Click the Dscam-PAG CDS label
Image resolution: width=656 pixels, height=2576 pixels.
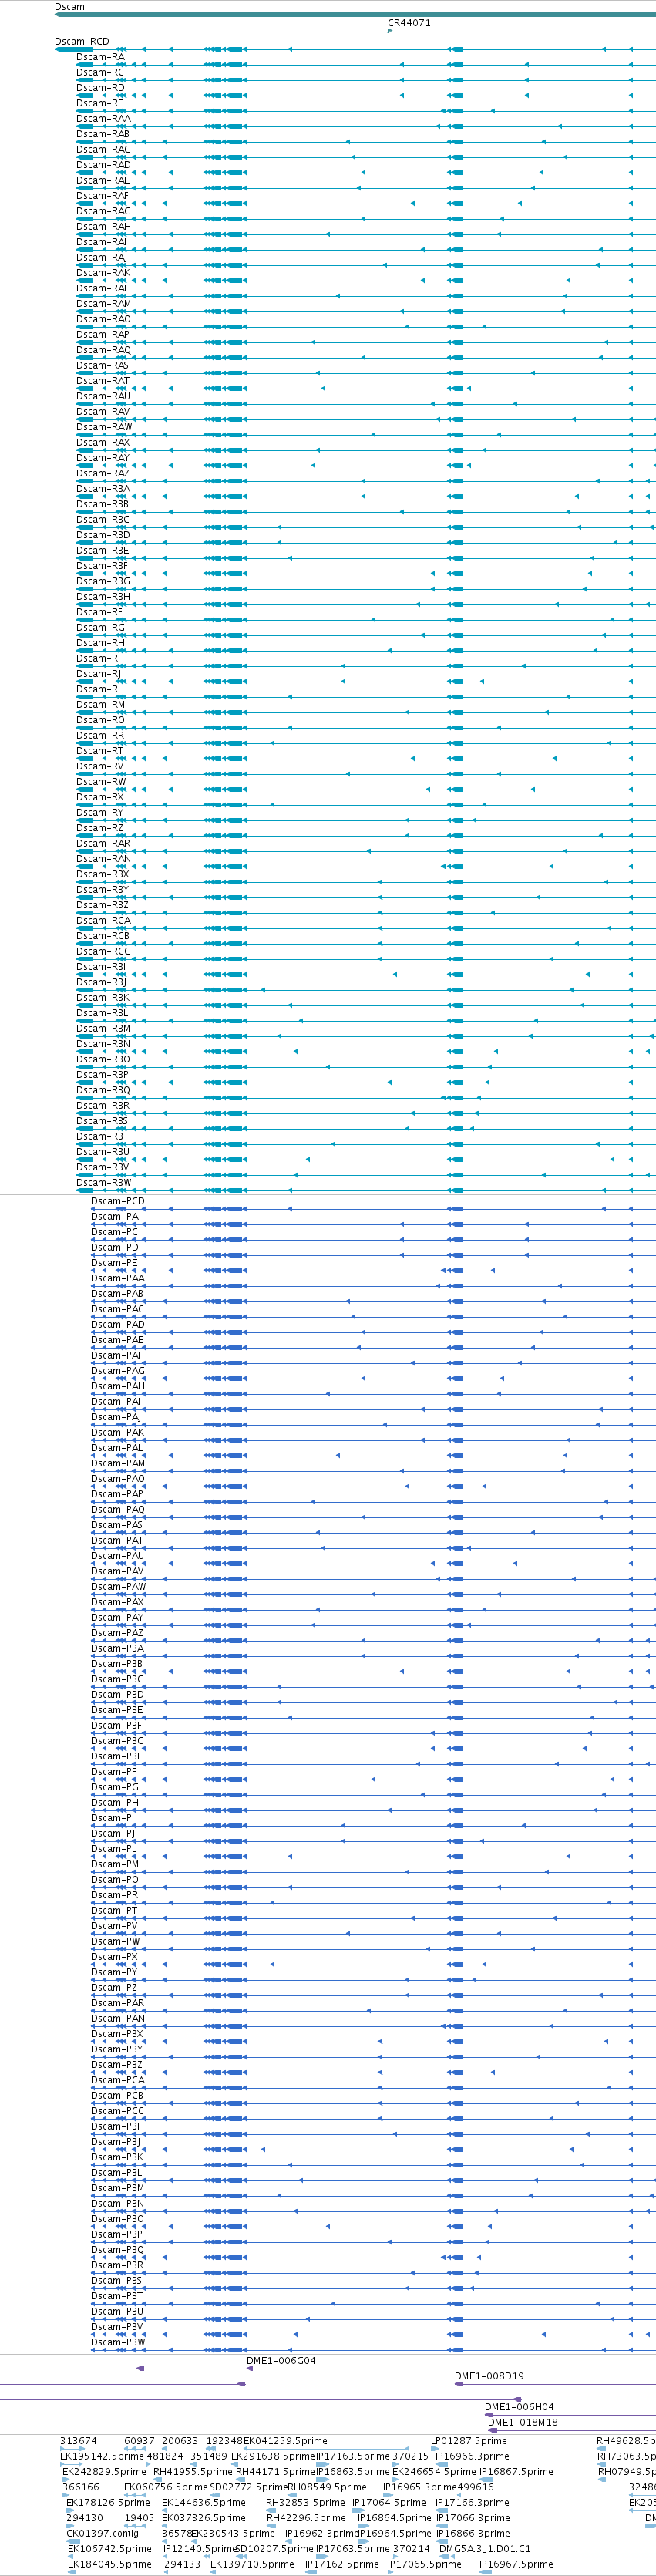pos(118,1371)
